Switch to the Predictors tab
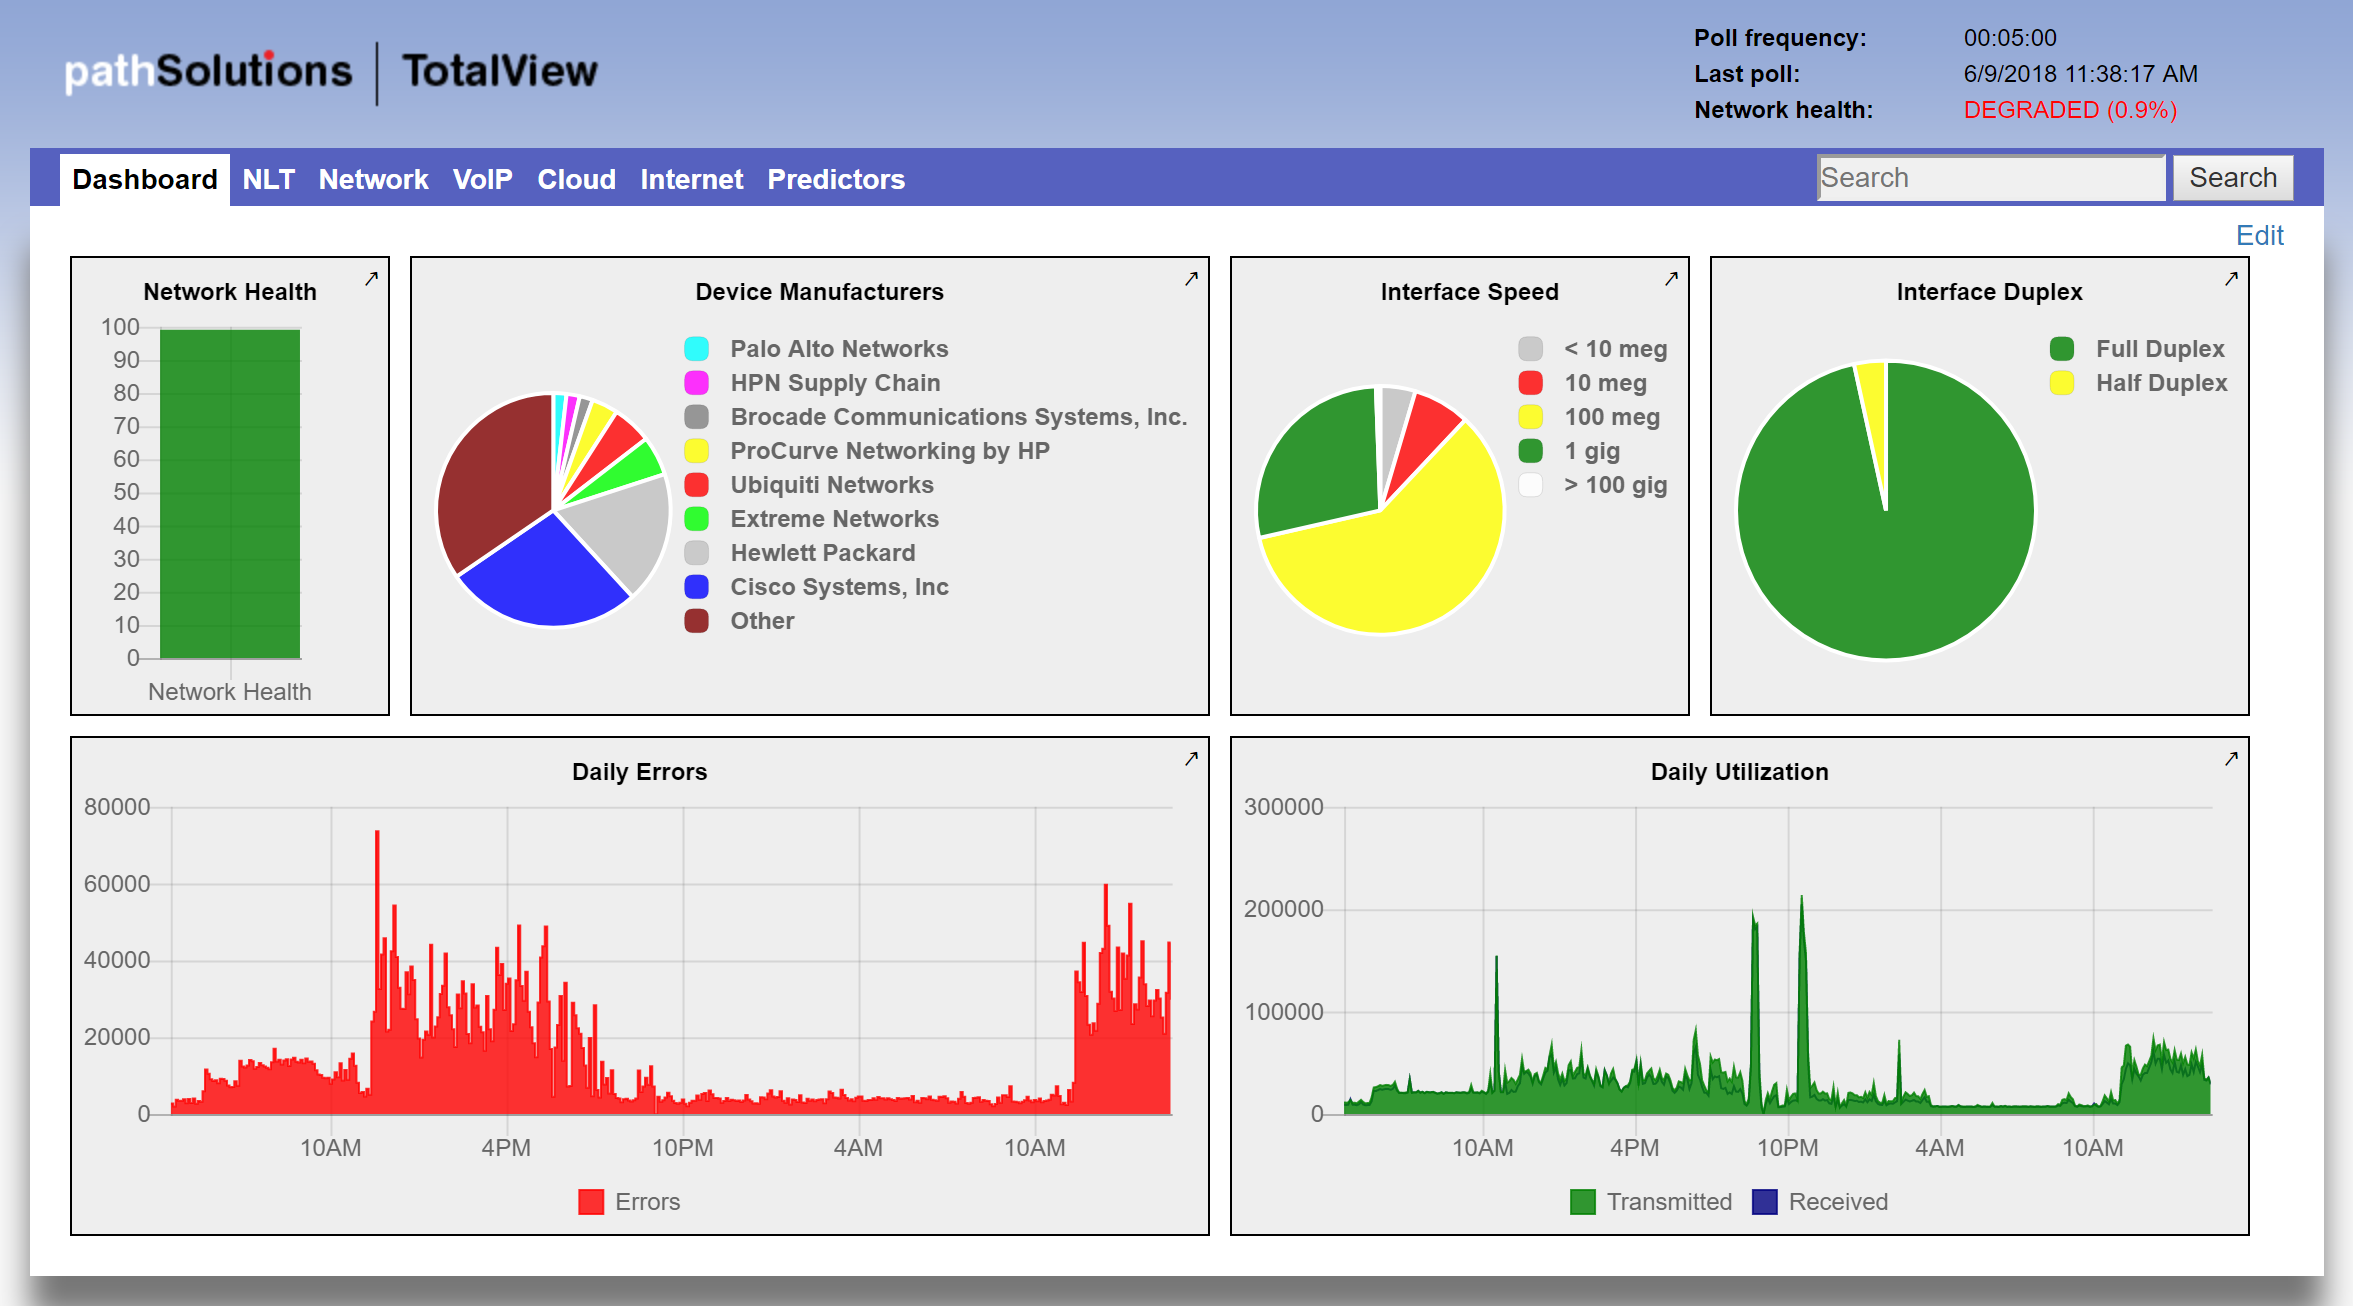The image size is (2353, 1306). (836, 179)
